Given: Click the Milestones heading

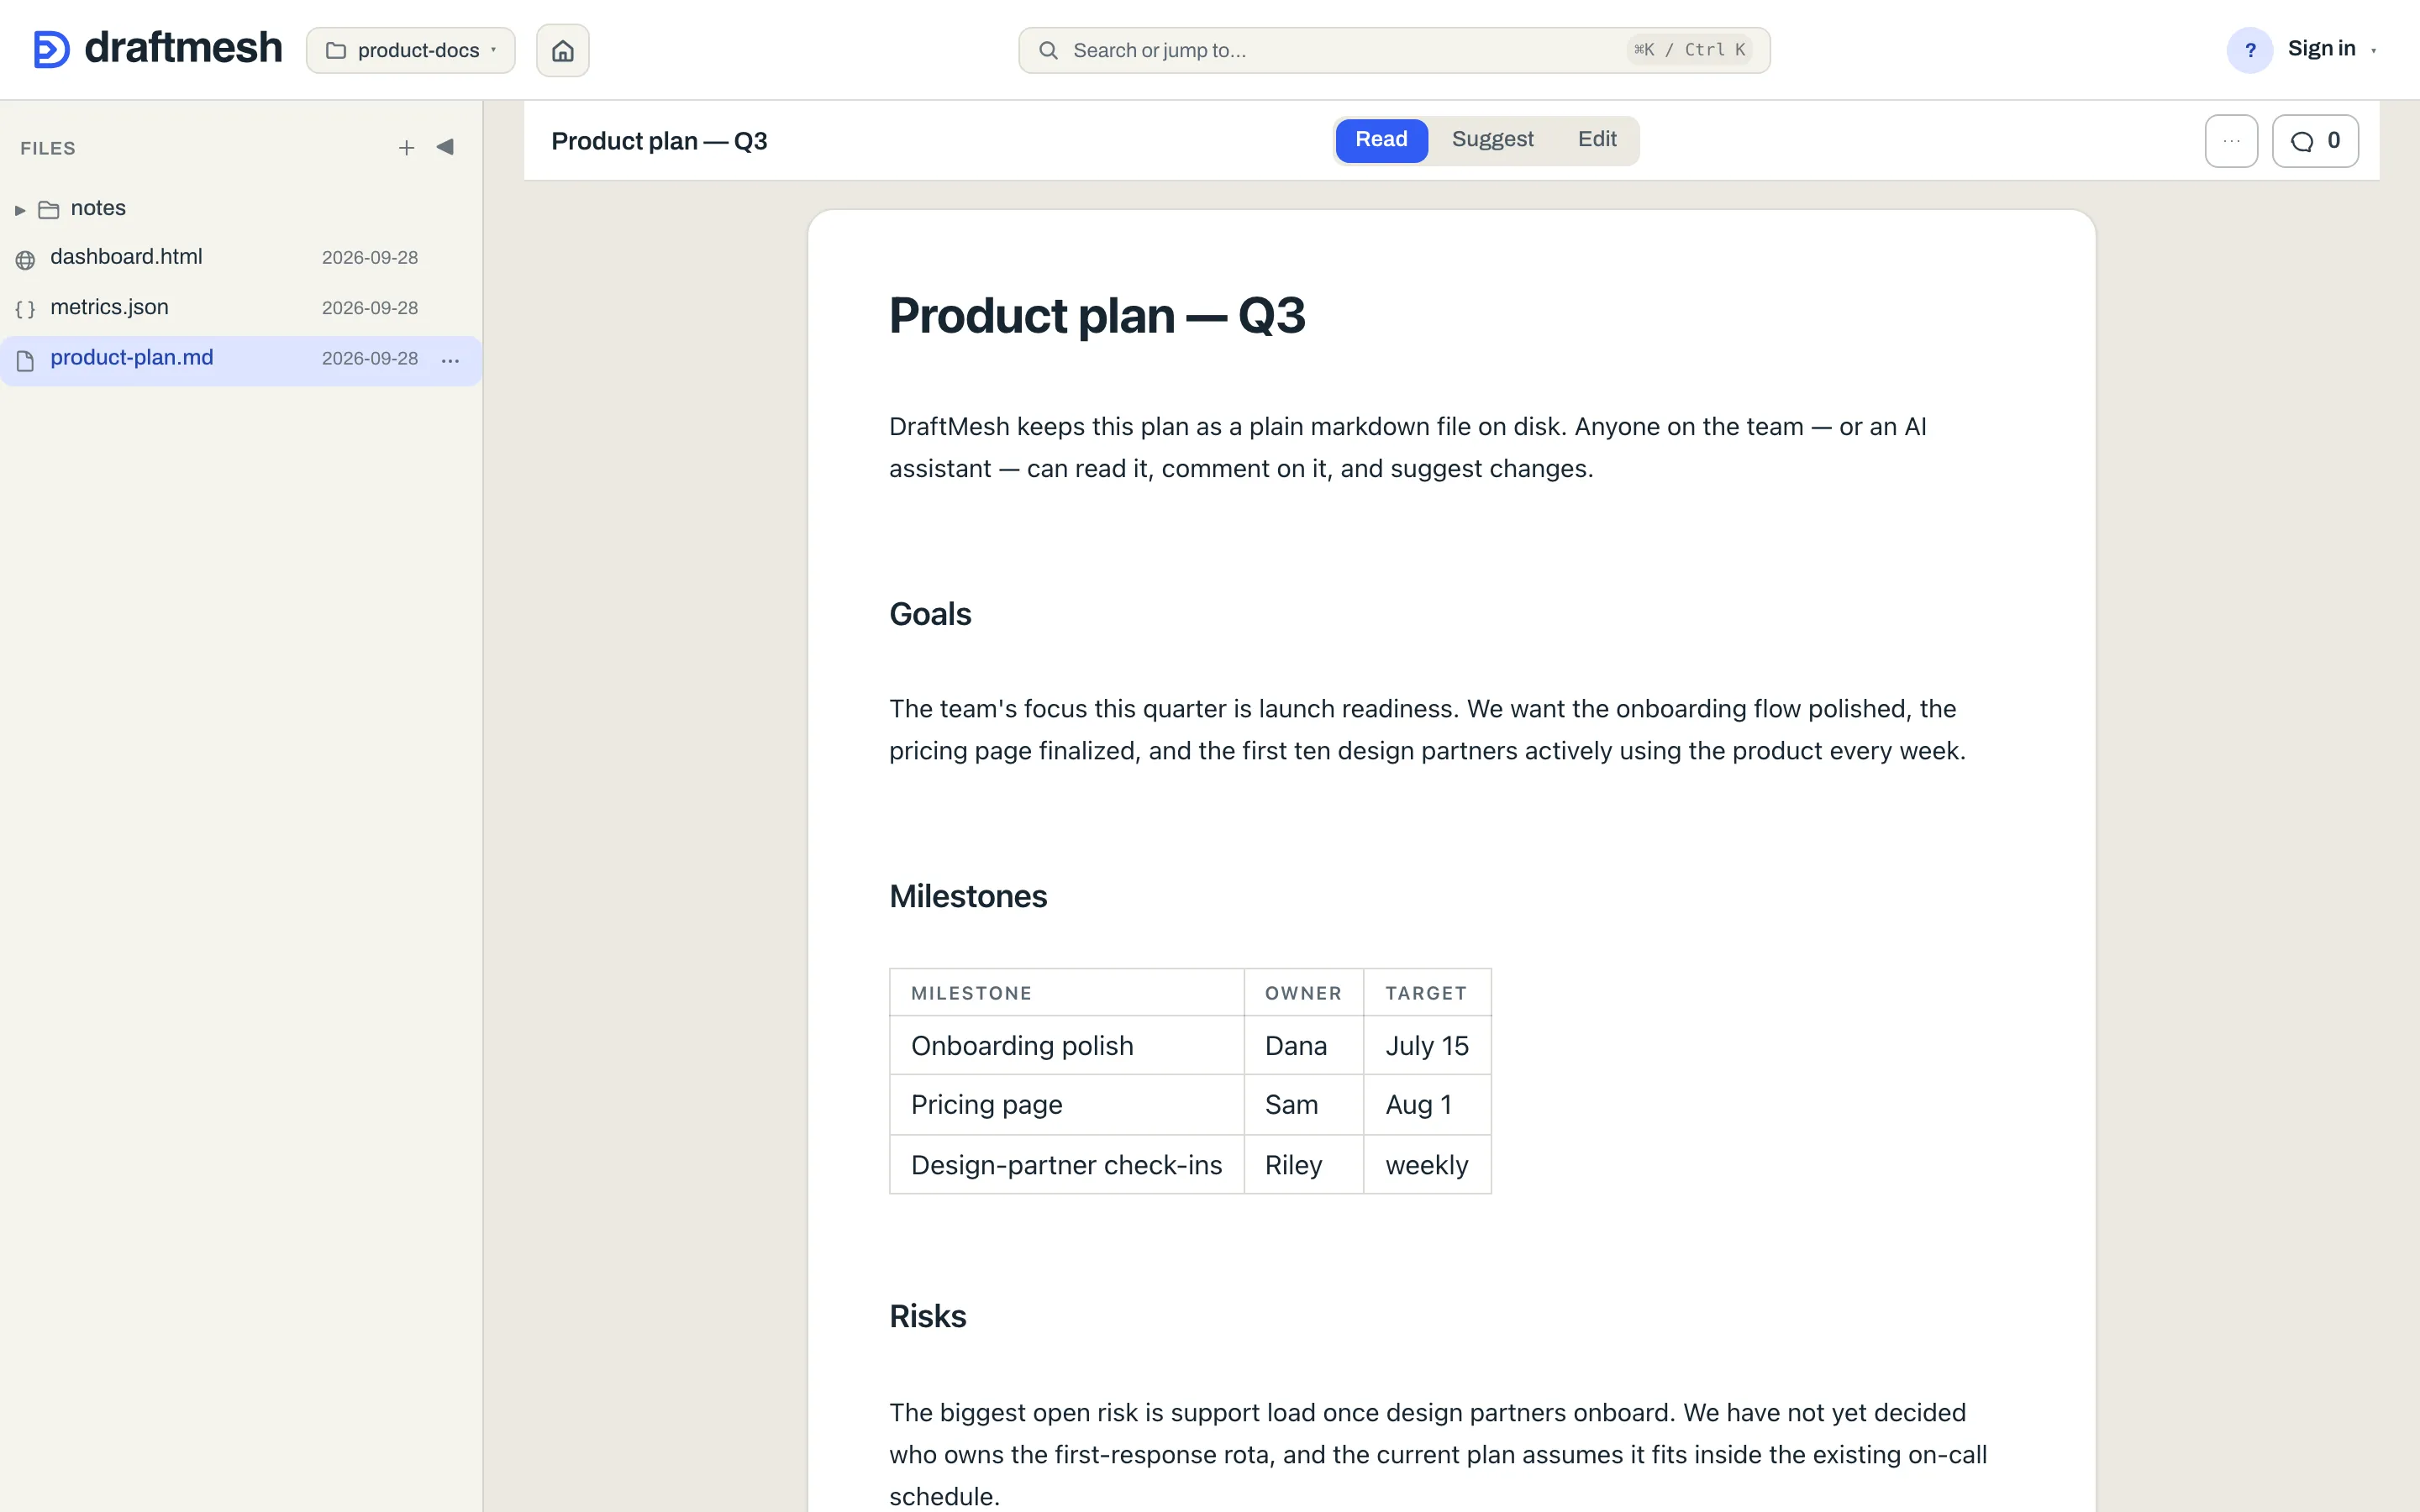Looking at the screenshot, I should point(968,896).
